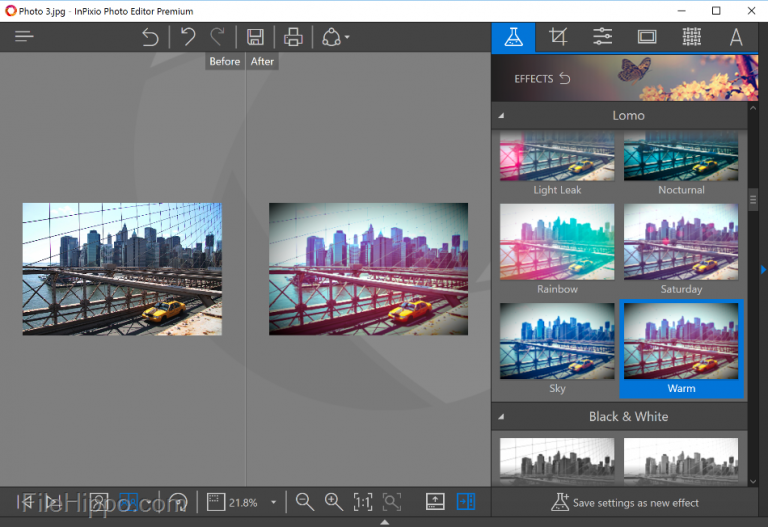
Task: Toggle the right side panel visibility
Action: tap(465, 502)
